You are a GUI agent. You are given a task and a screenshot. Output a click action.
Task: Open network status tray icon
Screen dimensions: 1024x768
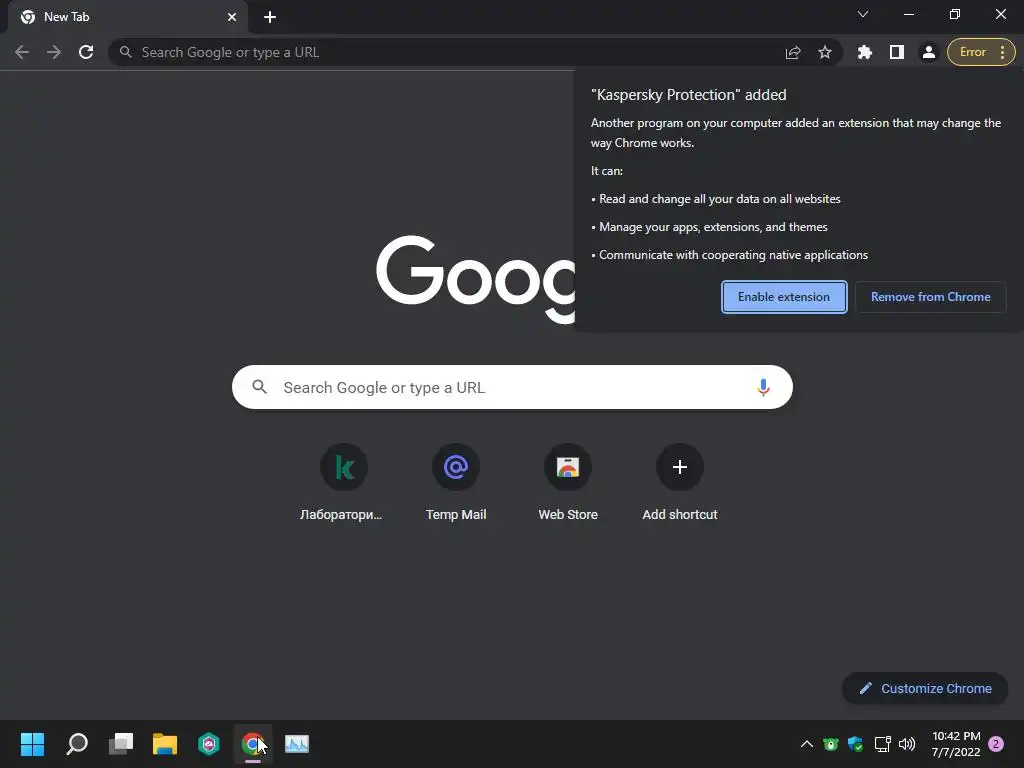tap(882, 744)
